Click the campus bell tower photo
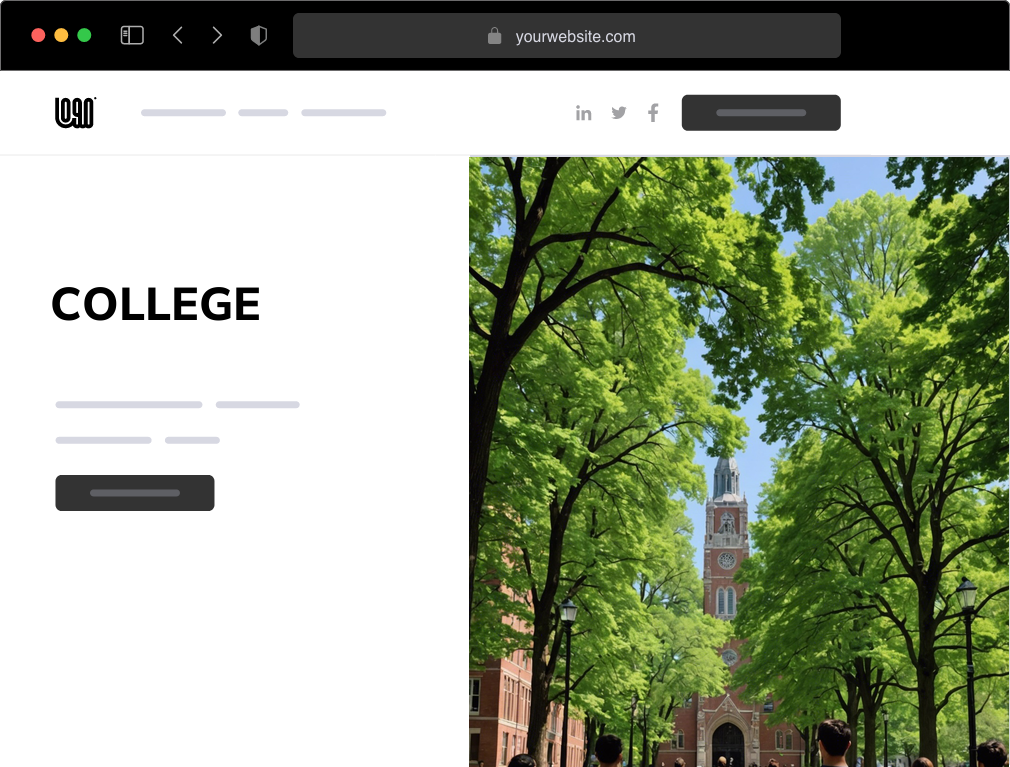1010x767 pixels. 739,460
